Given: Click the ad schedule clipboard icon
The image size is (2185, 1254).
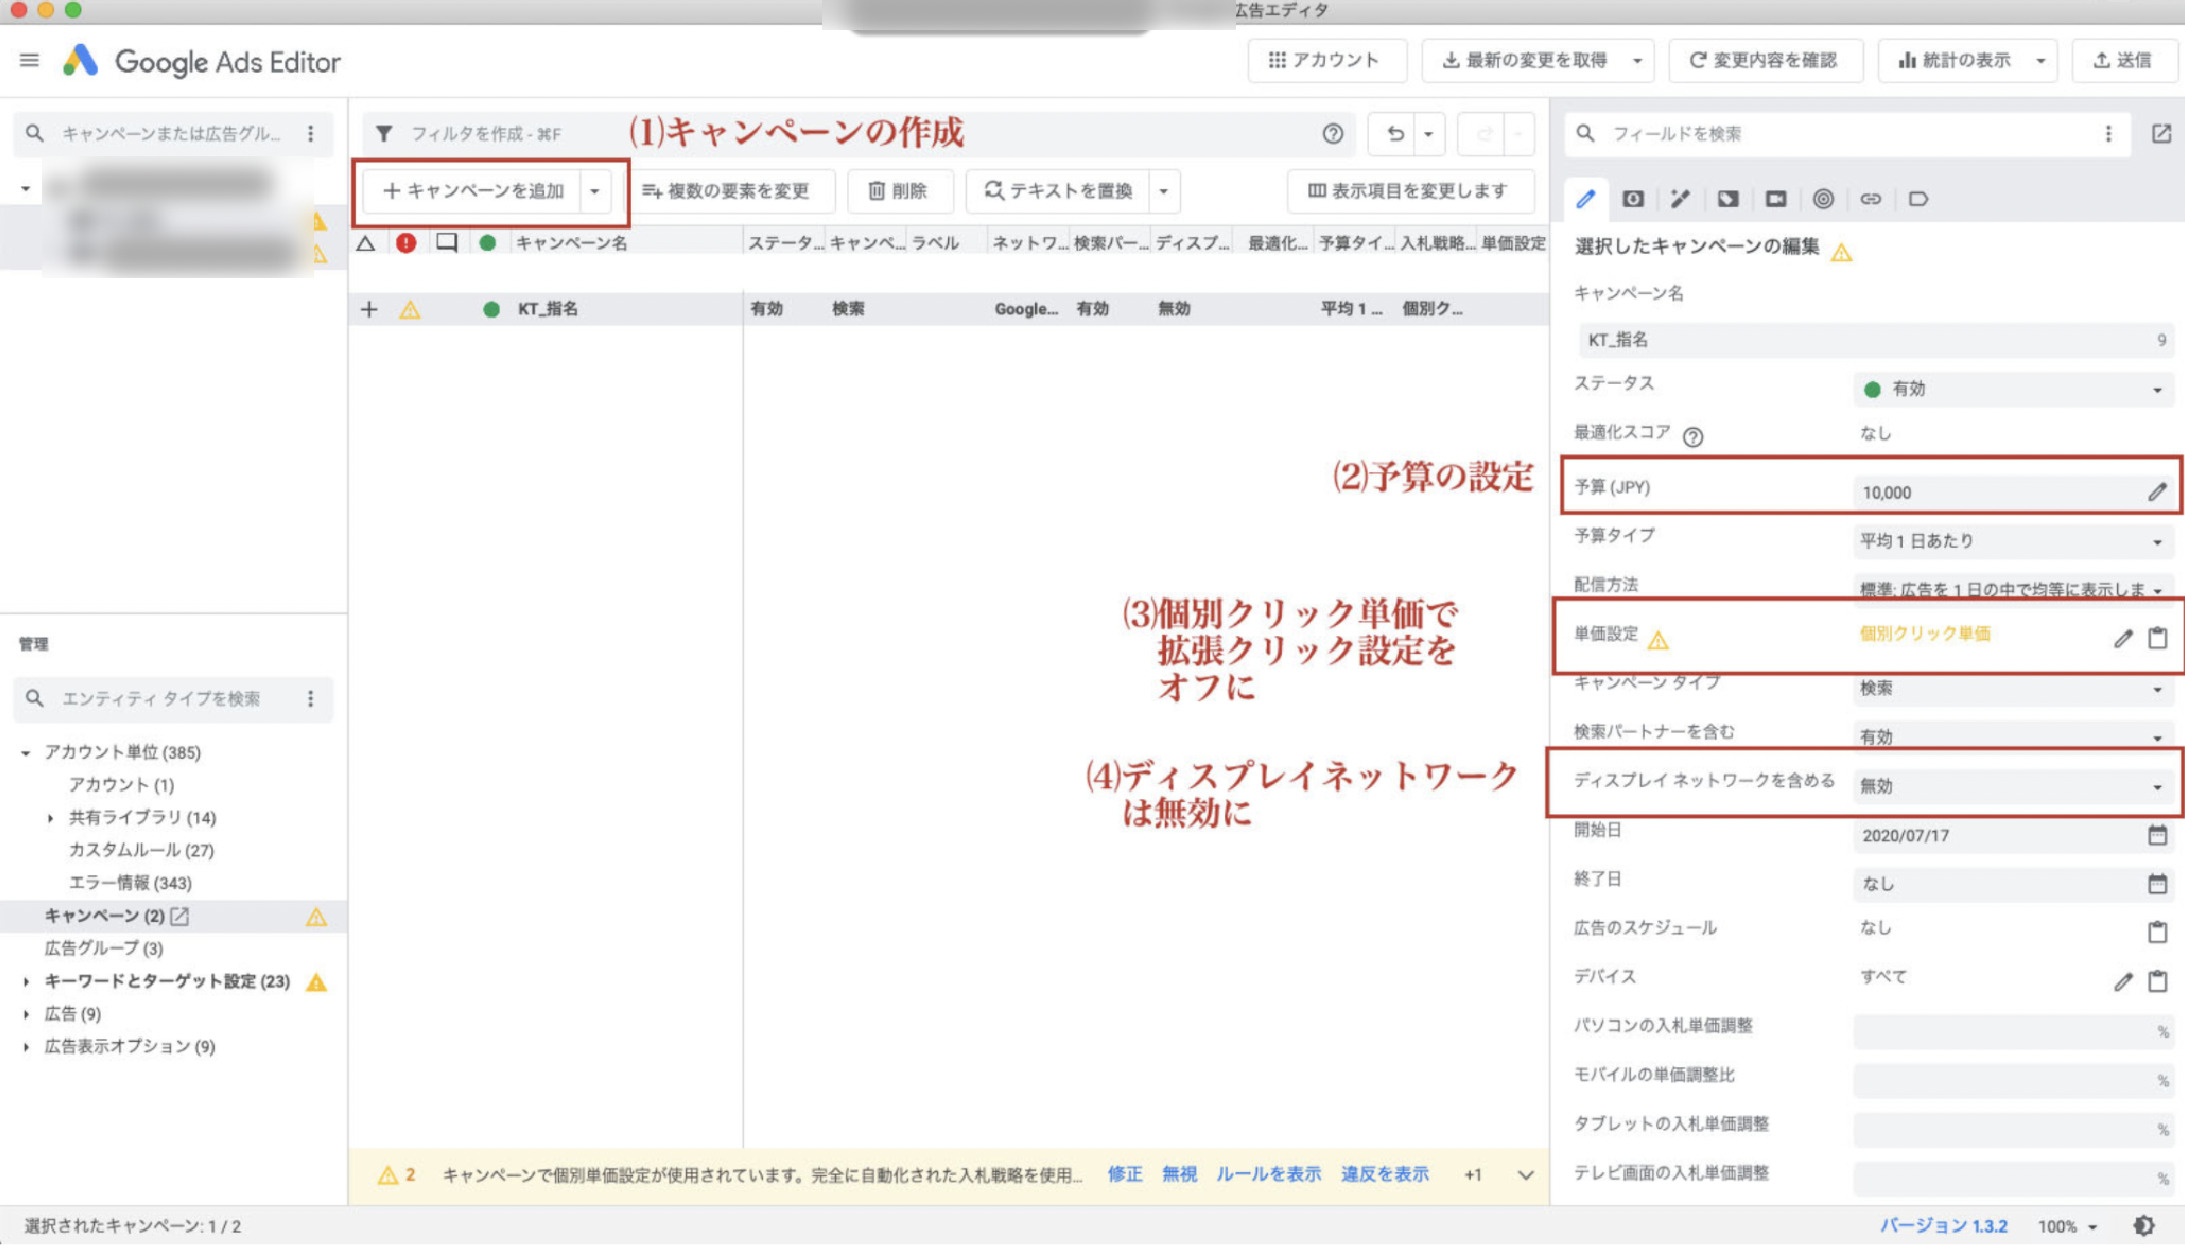Looking at the screenshot, I should click(2157, 932).
